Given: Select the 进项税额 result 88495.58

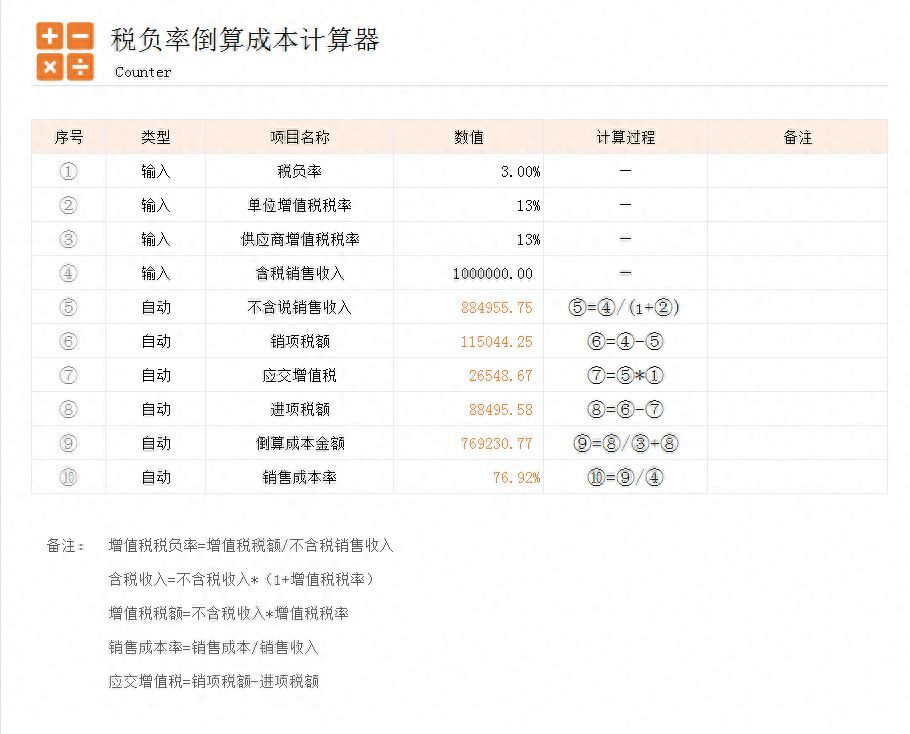Looking at the screenshot, I should coord(500,410).
